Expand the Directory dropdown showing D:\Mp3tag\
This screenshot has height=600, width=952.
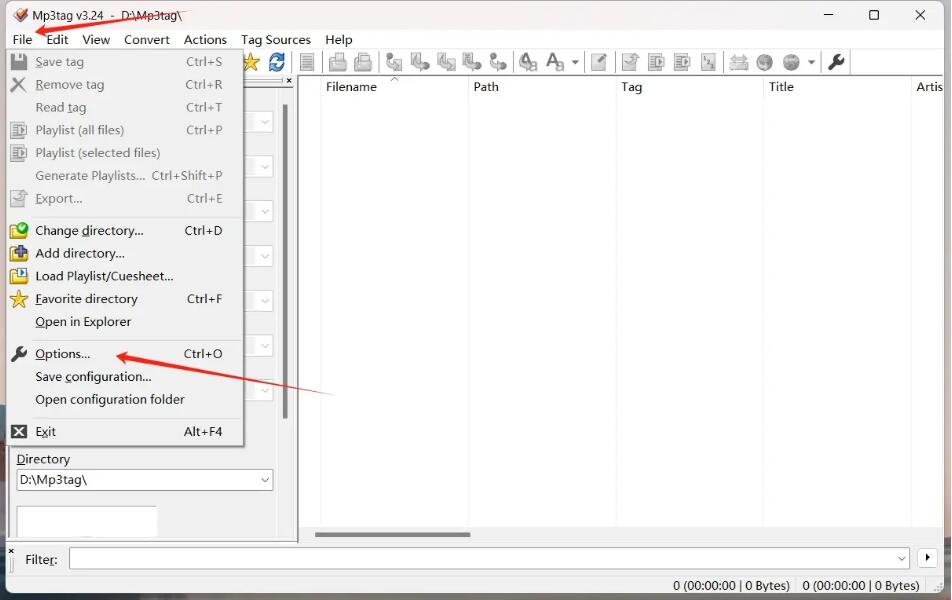[265, 480]
